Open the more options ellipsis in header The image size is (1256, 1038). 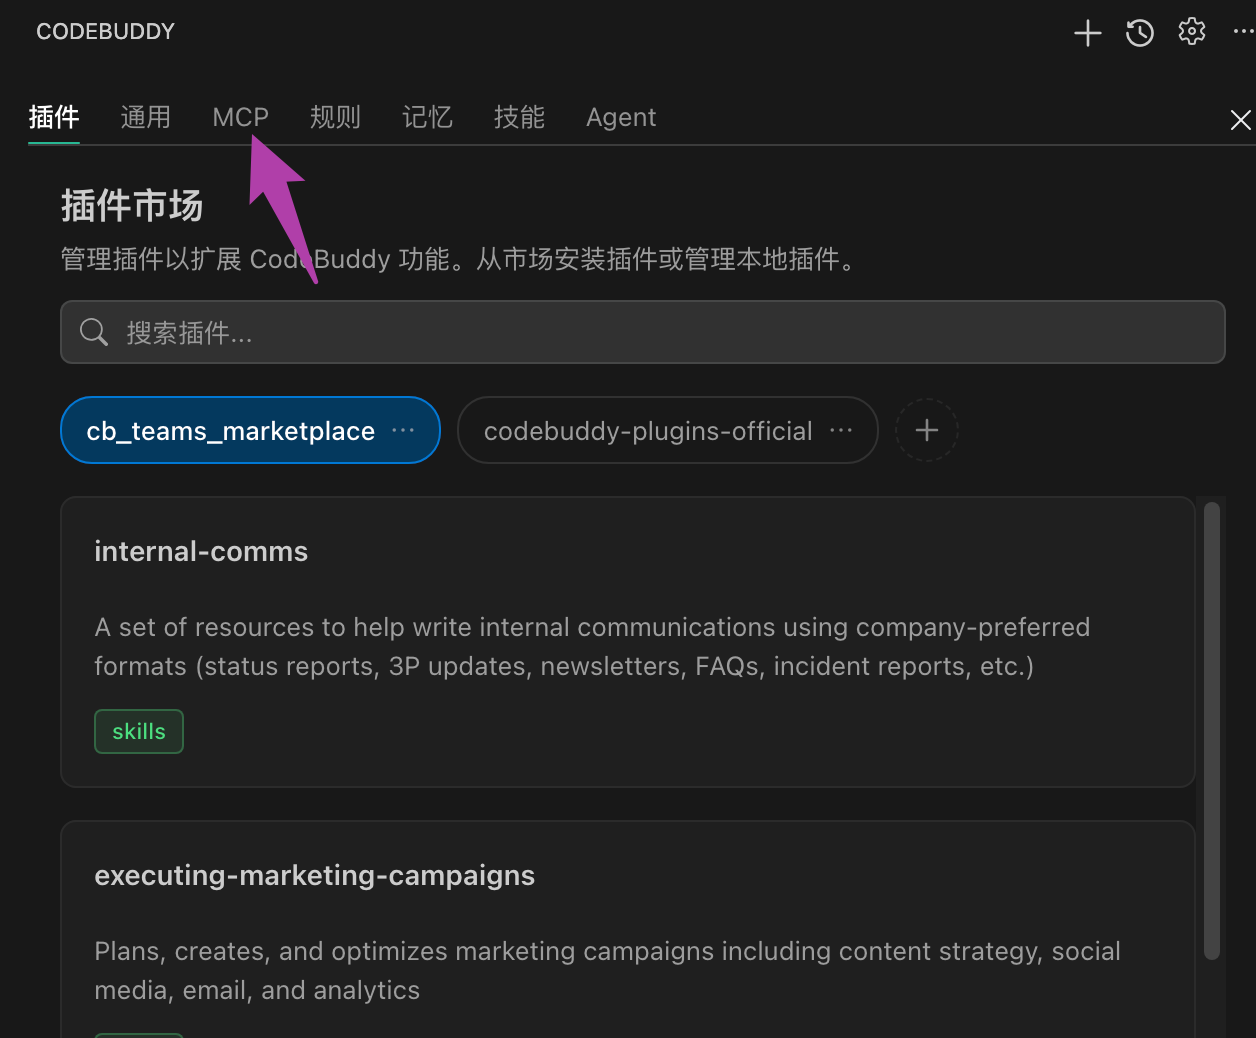[1243, 32]
